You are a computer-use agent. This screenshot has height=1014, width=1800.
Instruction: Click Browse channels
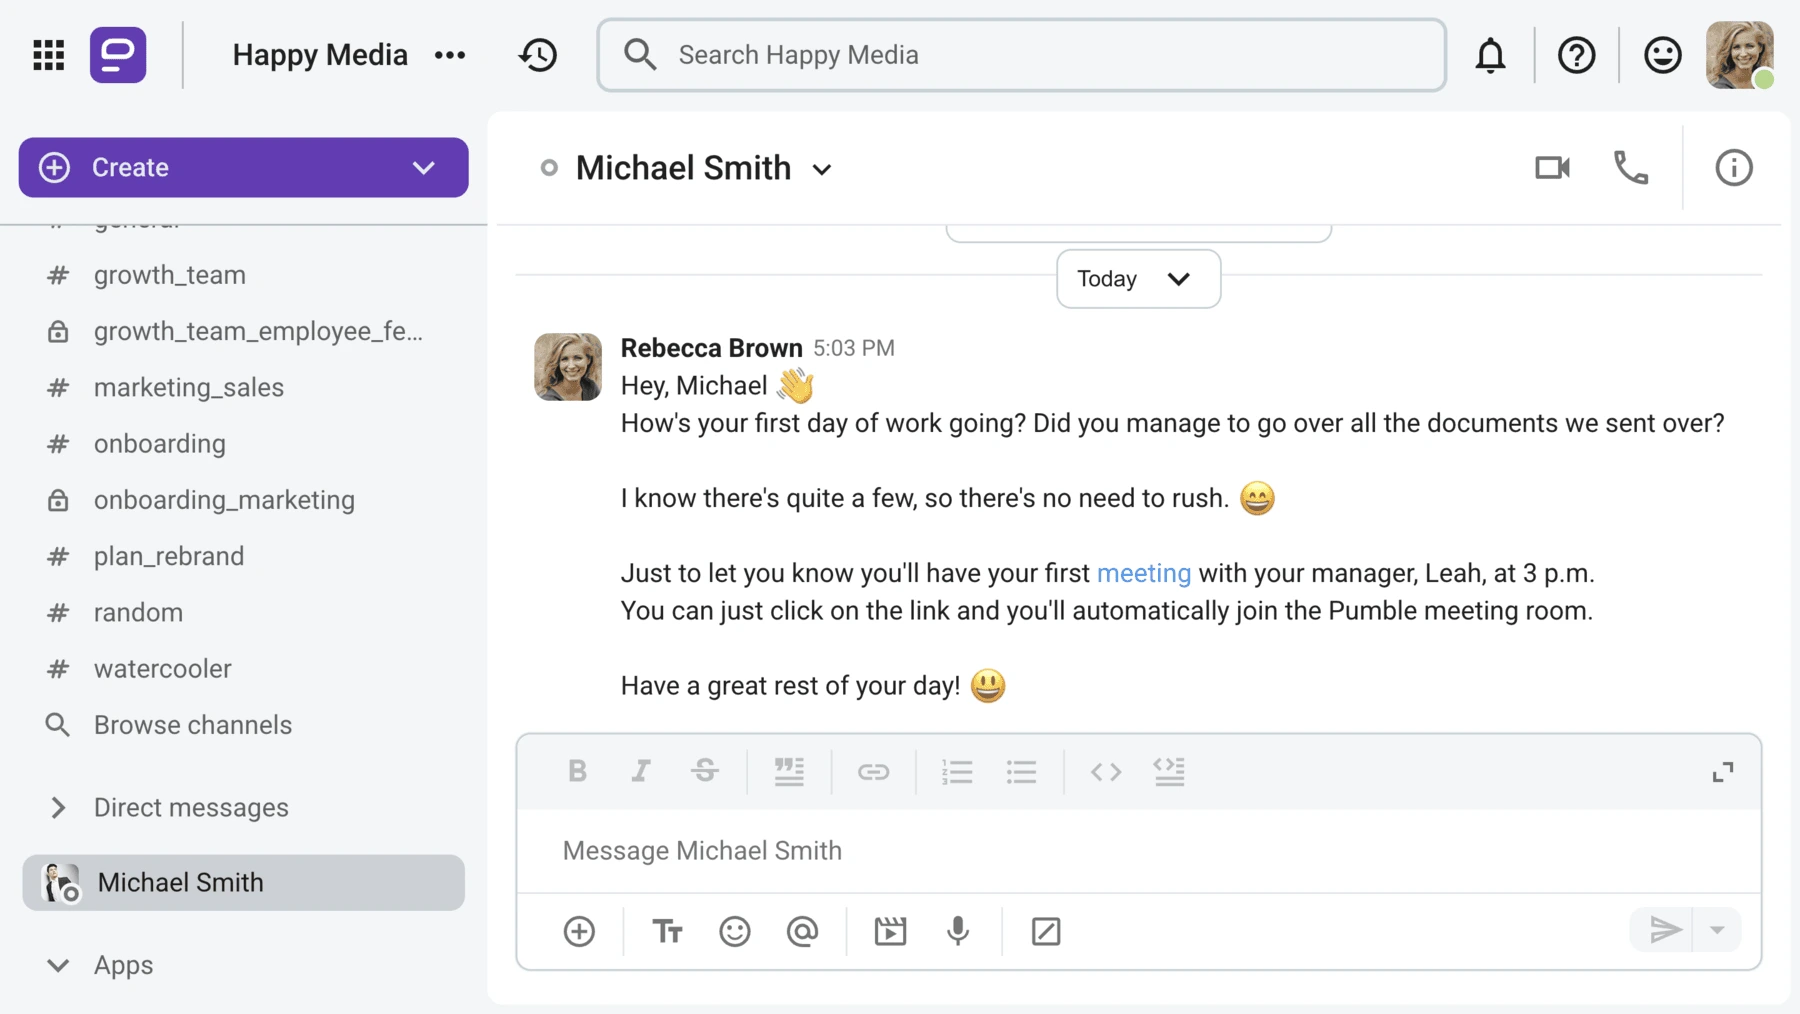point(192,725)
